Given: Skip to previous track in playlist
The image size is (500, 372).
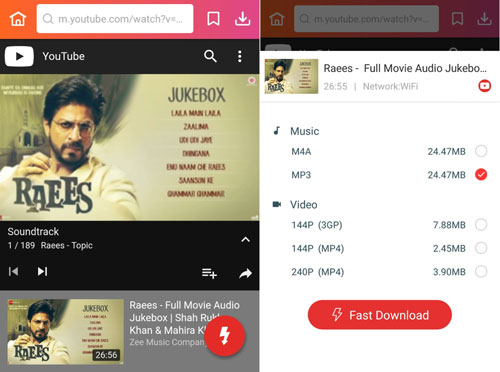Looking at the screenshot, I should coord(13,272).
